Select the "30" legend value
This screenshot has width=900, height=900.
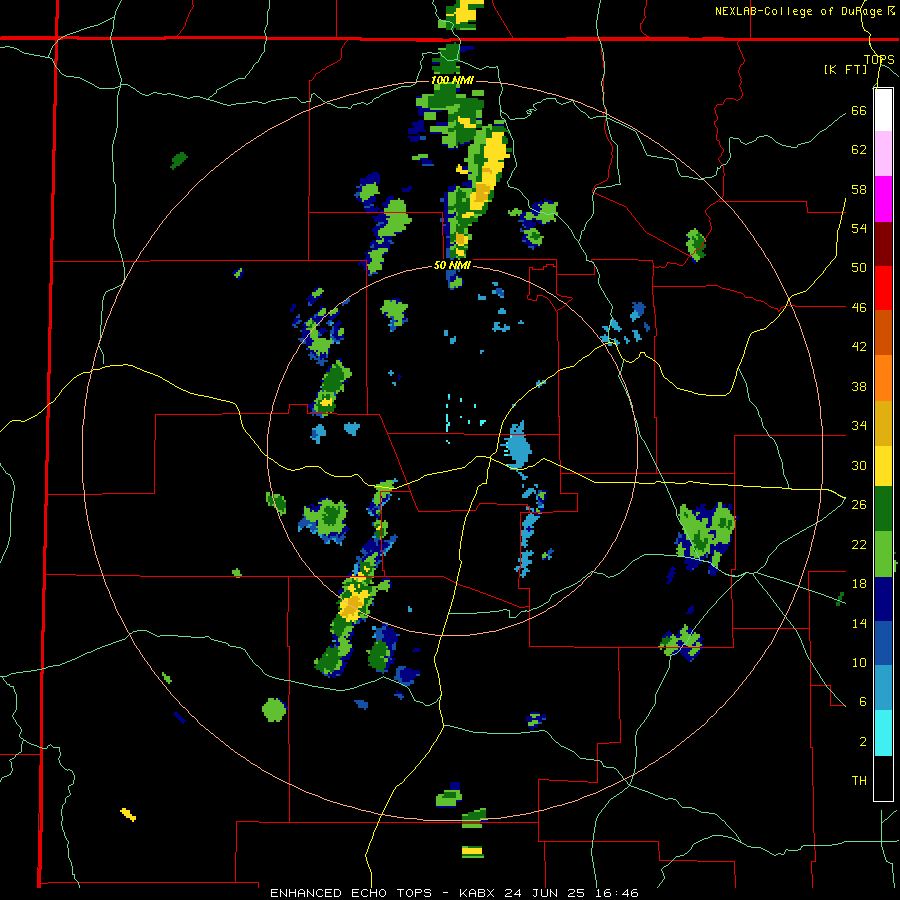click(859, 465)
